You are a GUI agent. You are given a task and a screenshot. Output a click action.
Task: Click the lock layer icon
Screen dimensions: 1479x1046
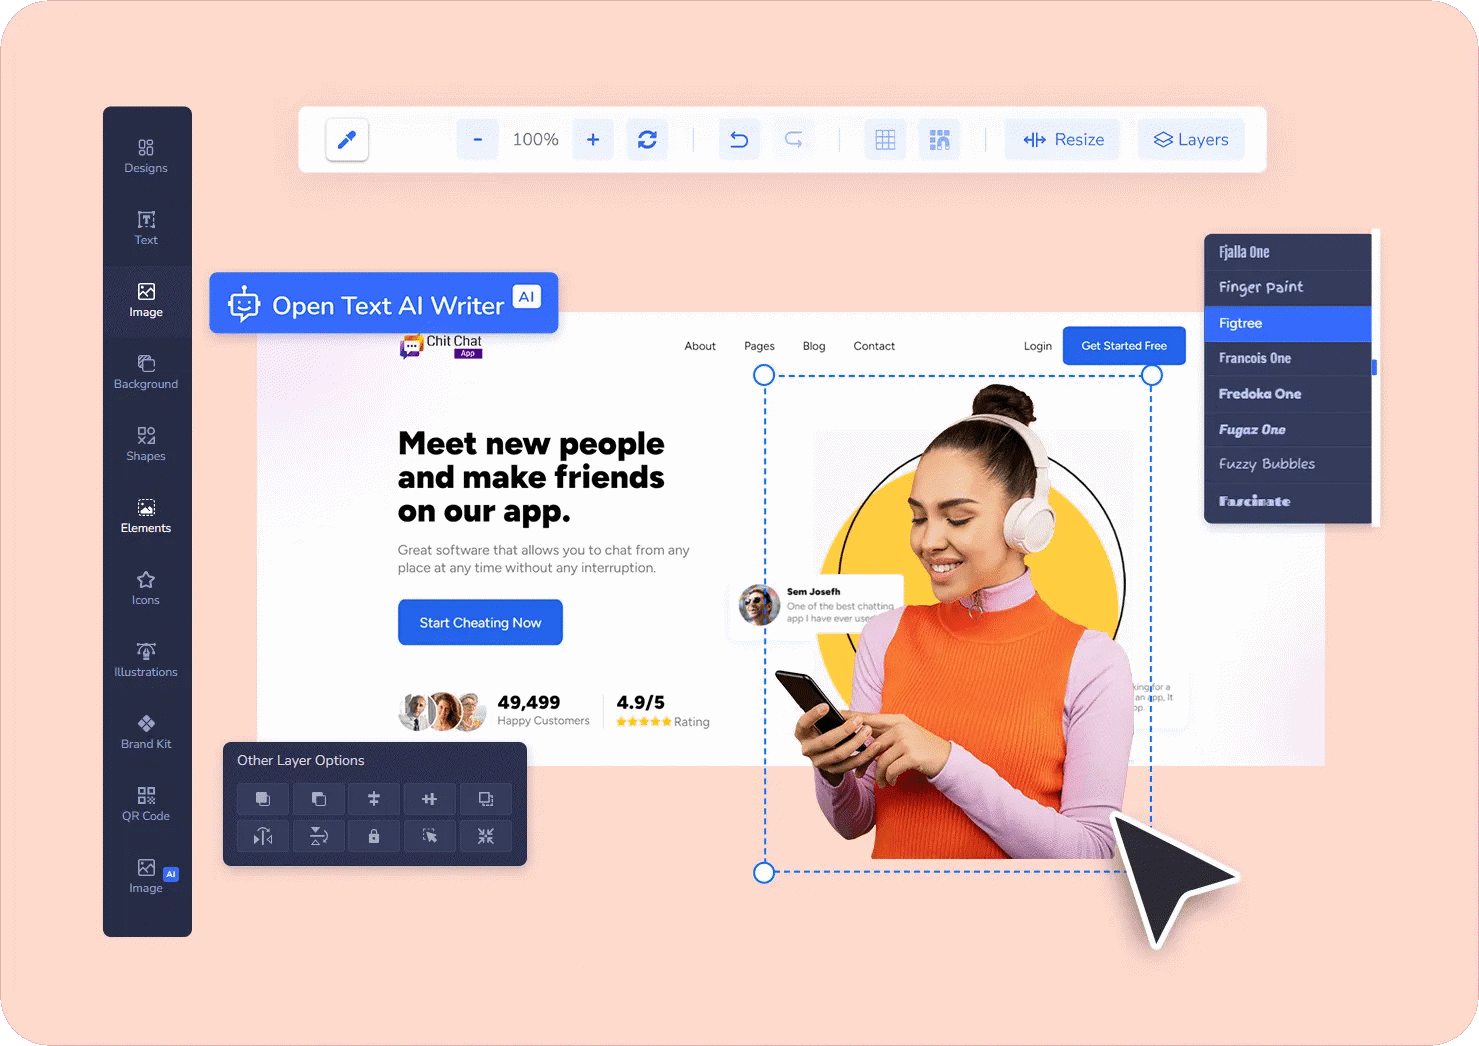[374, 836]
